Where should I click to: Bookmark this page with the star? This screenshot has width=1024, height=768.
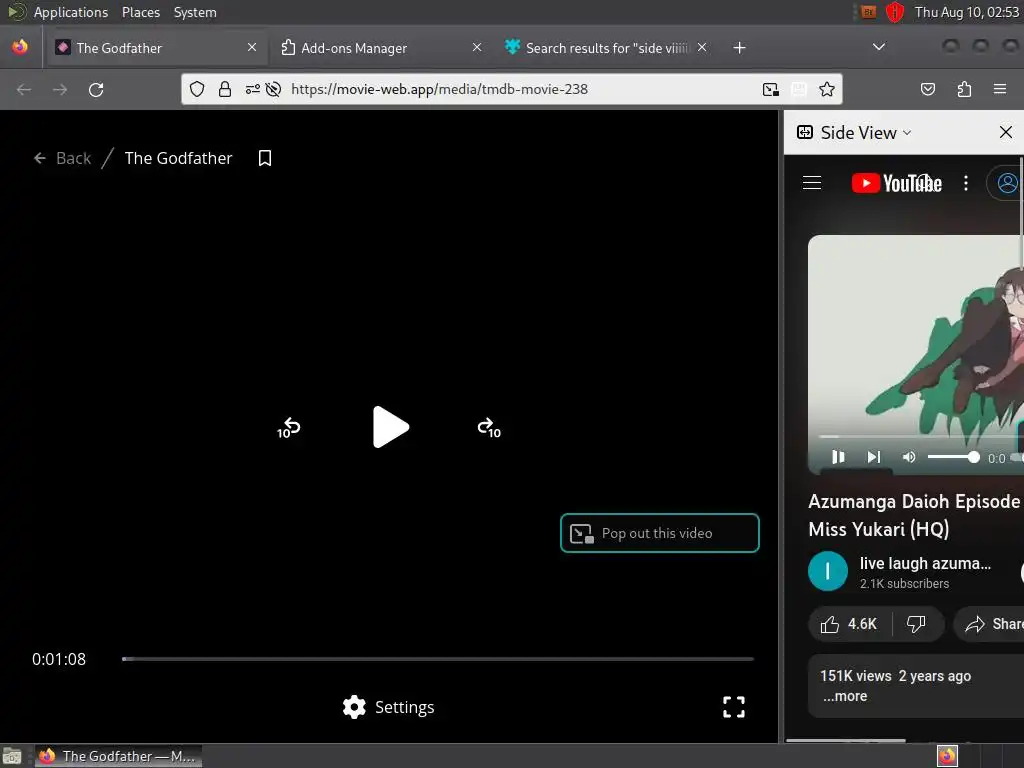point(827,89)
